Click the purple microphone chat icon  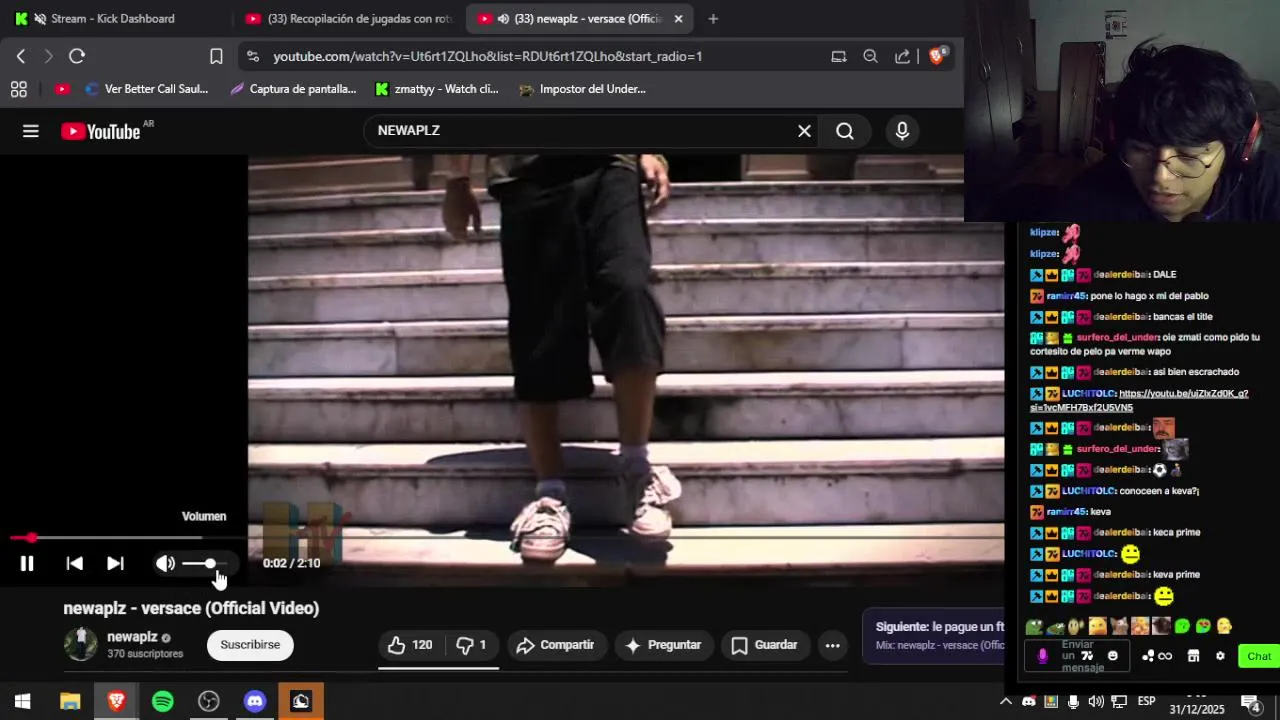click(x=1042, y=656)
